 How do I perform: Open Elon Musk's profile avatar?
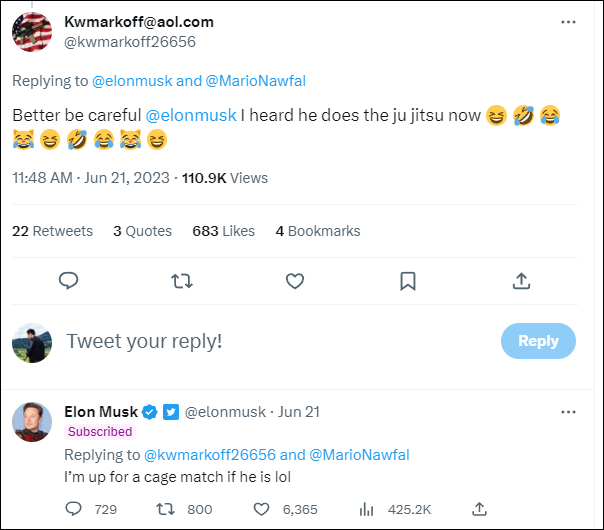pyautogui.click(x=32, y=422)
